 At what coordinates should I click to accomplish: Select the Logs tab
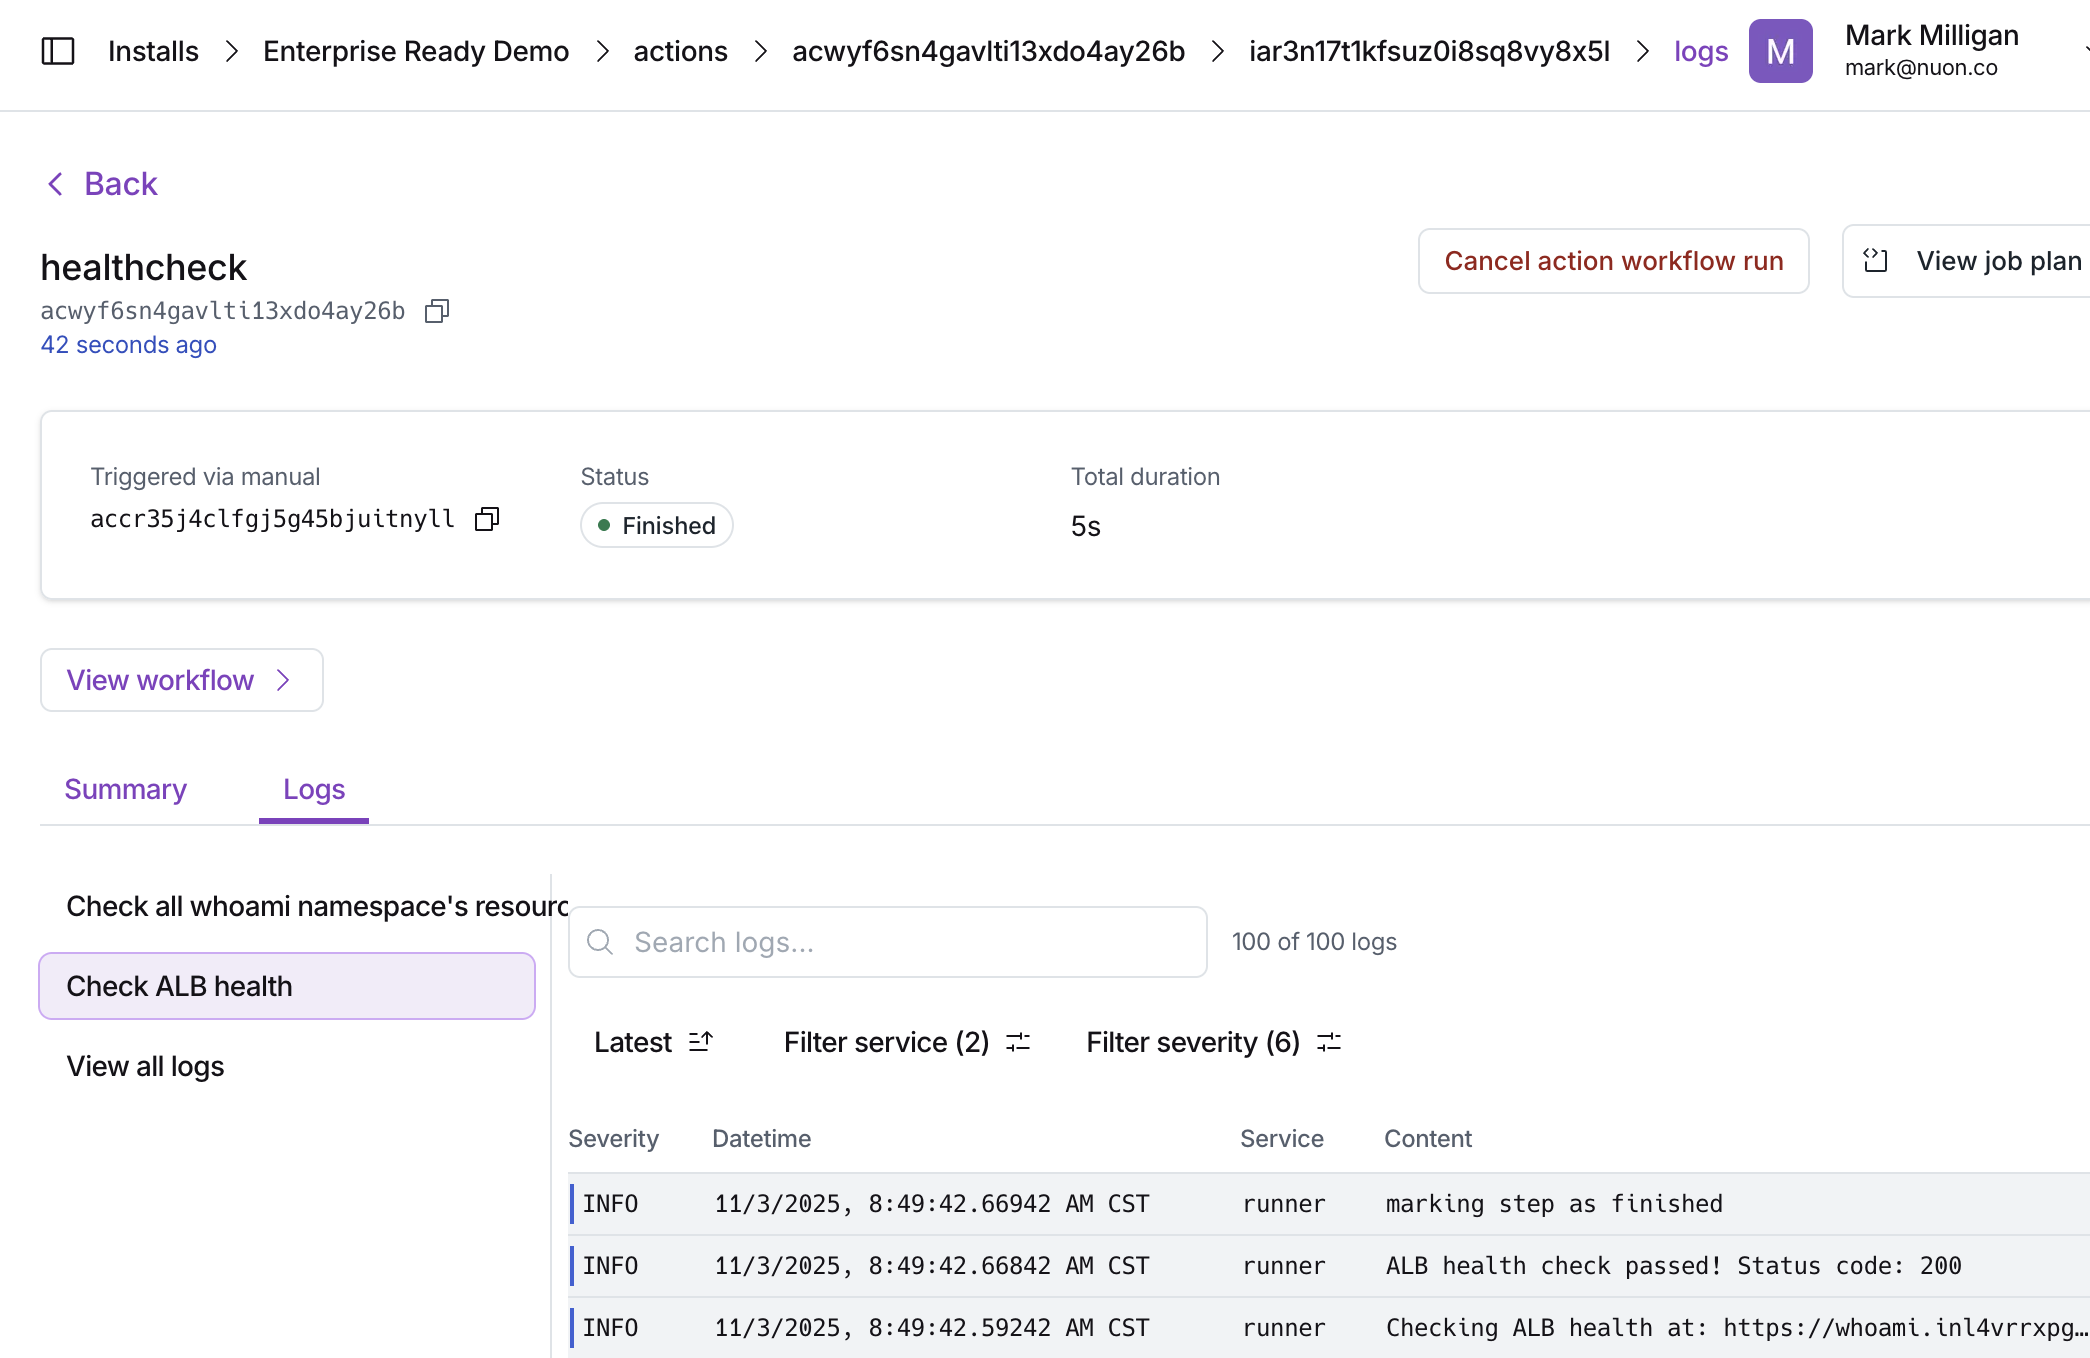click(x=314, y=789)
